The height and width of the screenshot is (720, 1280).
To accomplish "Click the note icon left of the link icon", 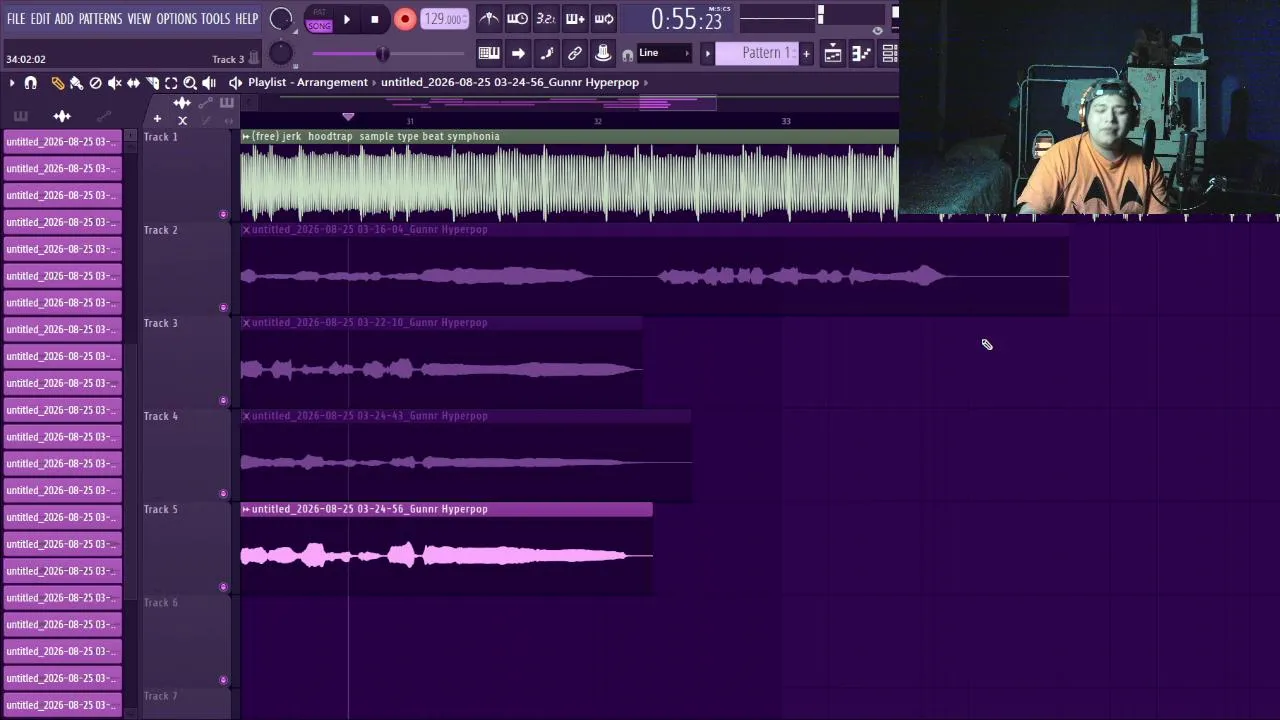I will [546, 53].
